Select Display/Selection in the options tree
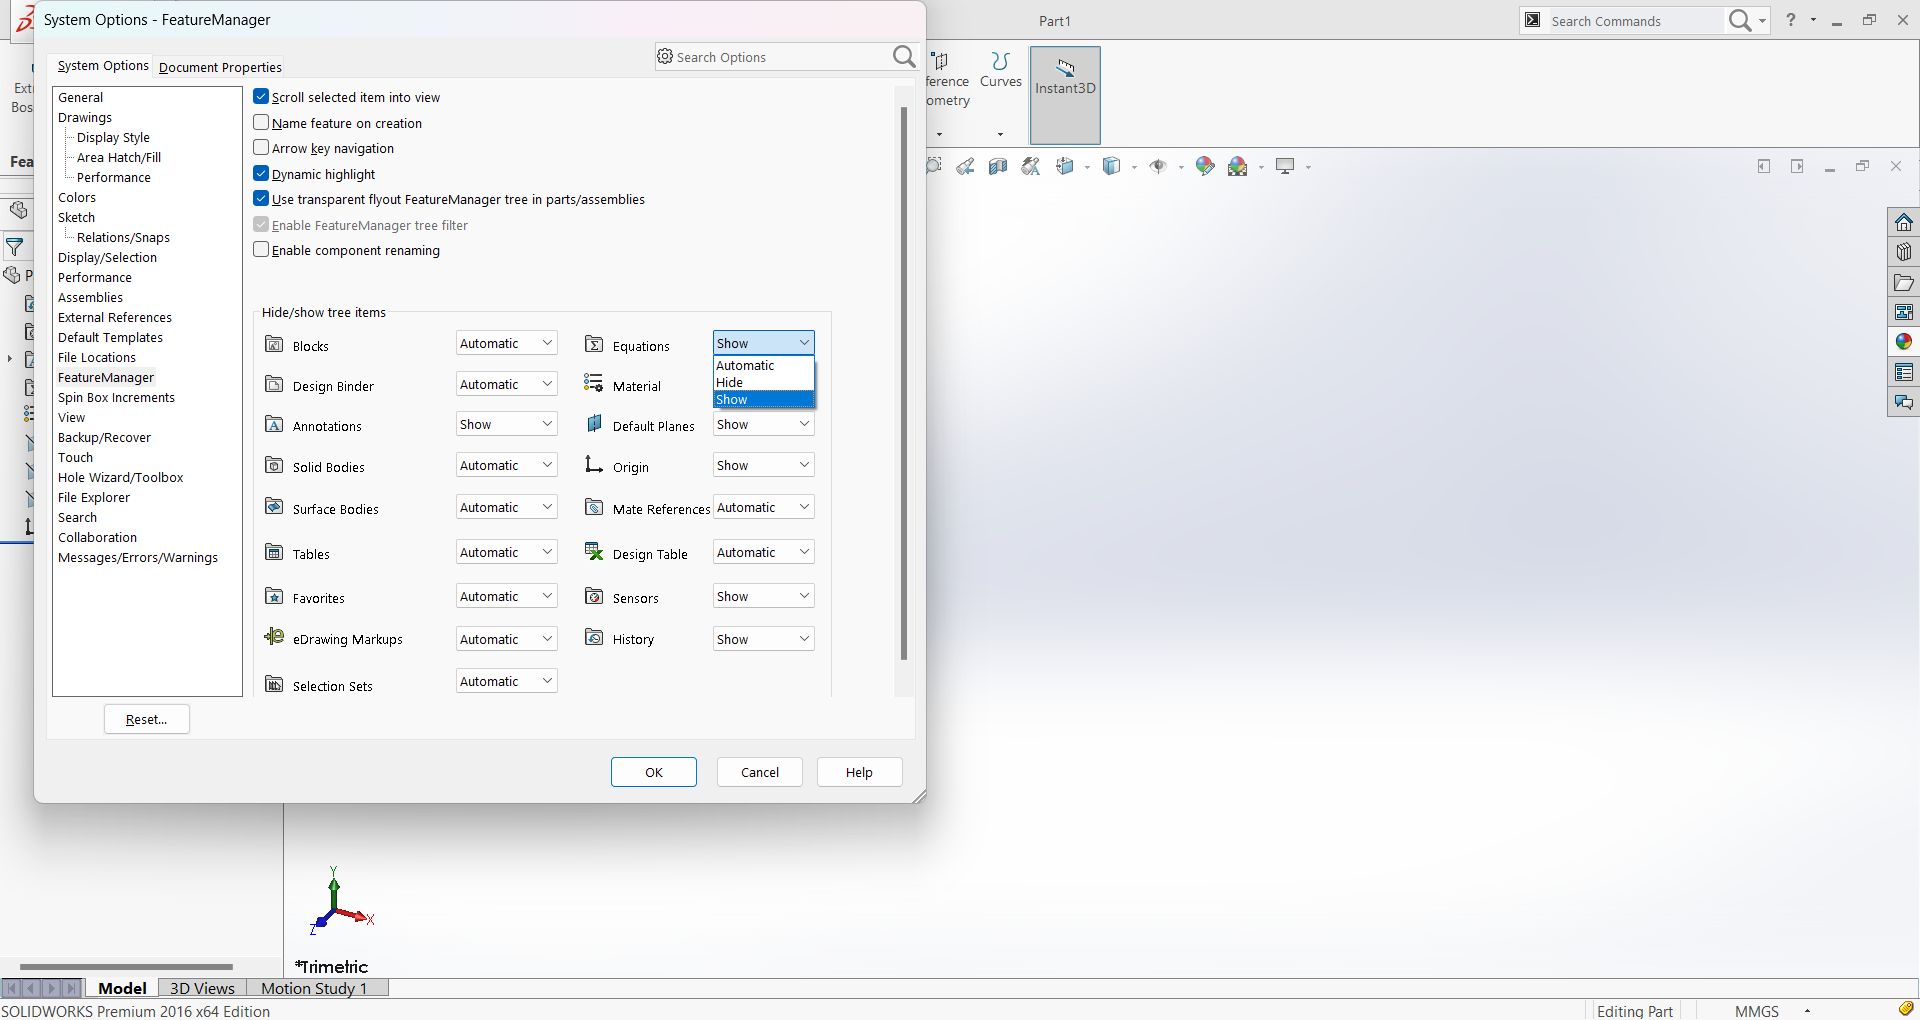Screen dimensions: 1920x1020 [x=107, y=257]
